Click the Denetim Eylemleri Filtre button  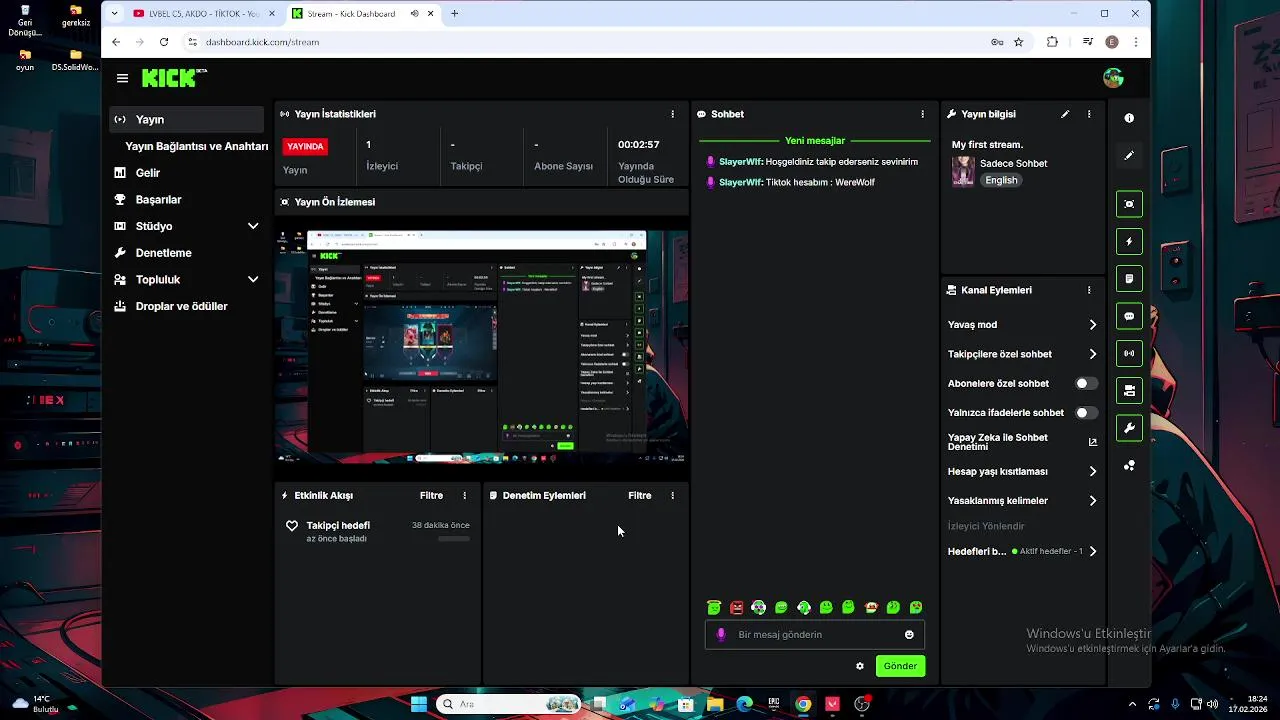click(x=639, y=495)
